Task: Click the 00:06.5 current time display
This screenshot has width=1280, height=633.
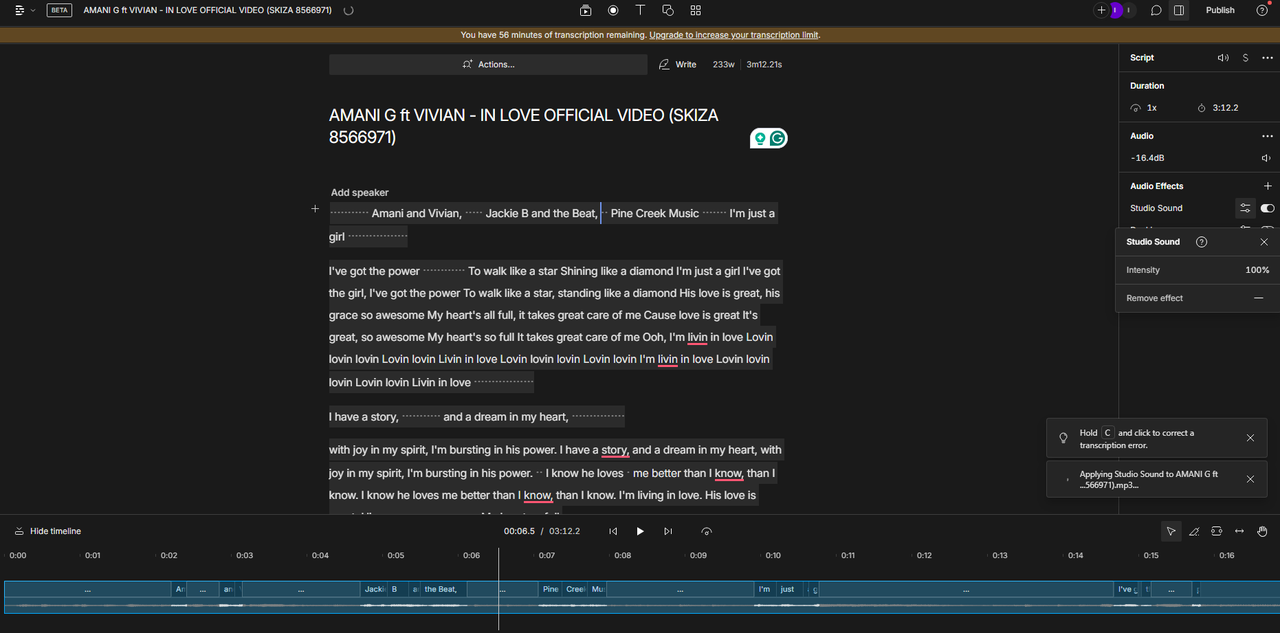Action: [x=519, y=531]
